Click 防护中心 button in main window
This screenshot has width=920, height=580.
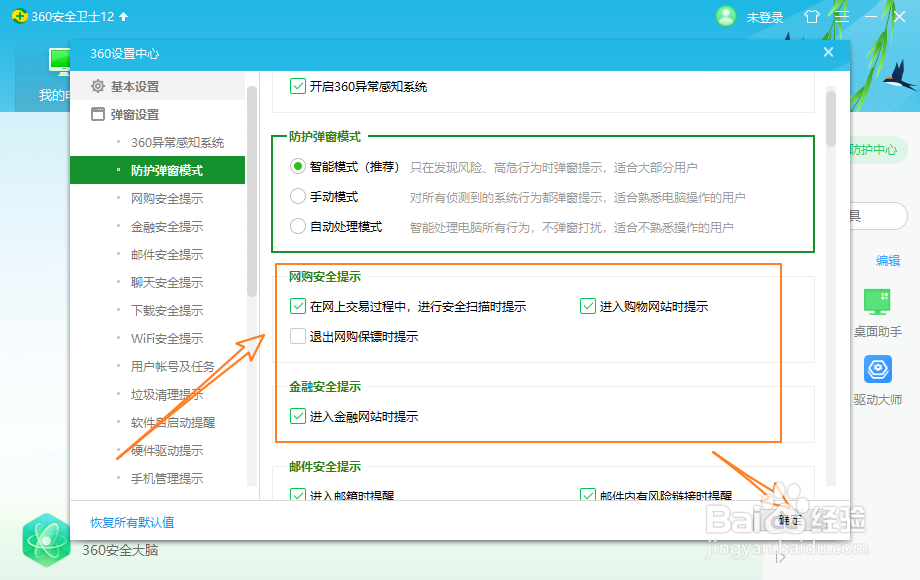pyautogui.click(x=873, y=150)
